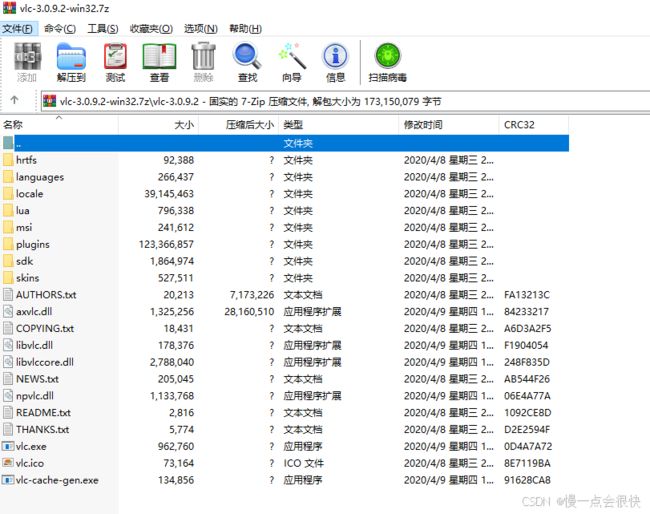Click the vlc-cache-gen.exe file icon
Screen dimensions: 650x514
8,480
